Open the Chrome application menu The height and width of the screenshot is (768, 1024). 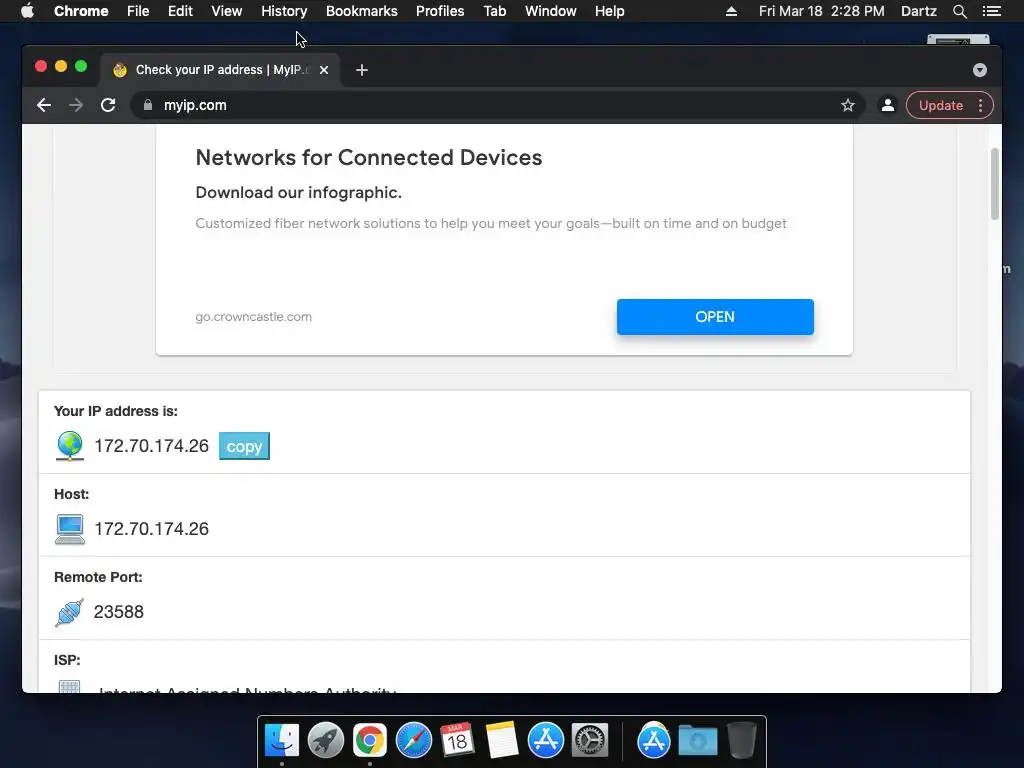81,11
